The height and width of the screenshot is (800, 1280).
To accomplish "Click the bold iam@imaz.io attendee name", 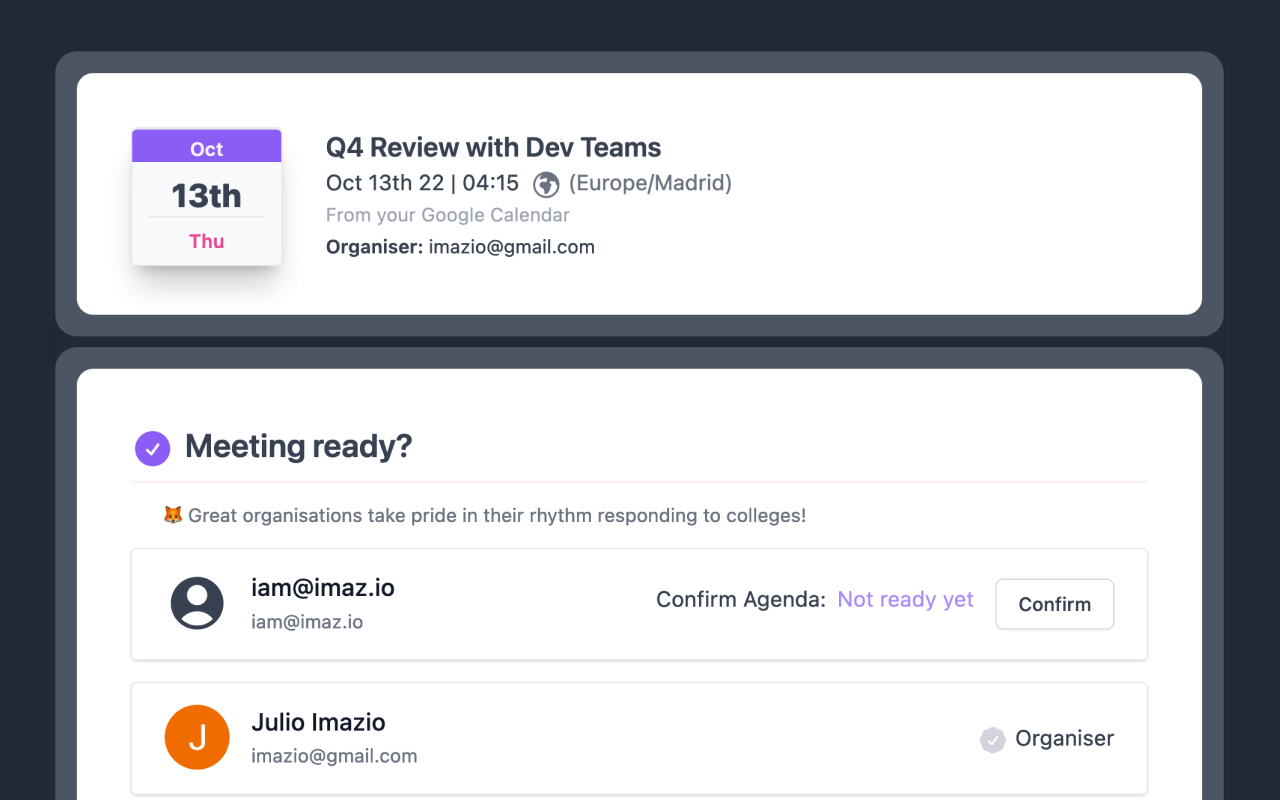I will (x=323, y=588).
